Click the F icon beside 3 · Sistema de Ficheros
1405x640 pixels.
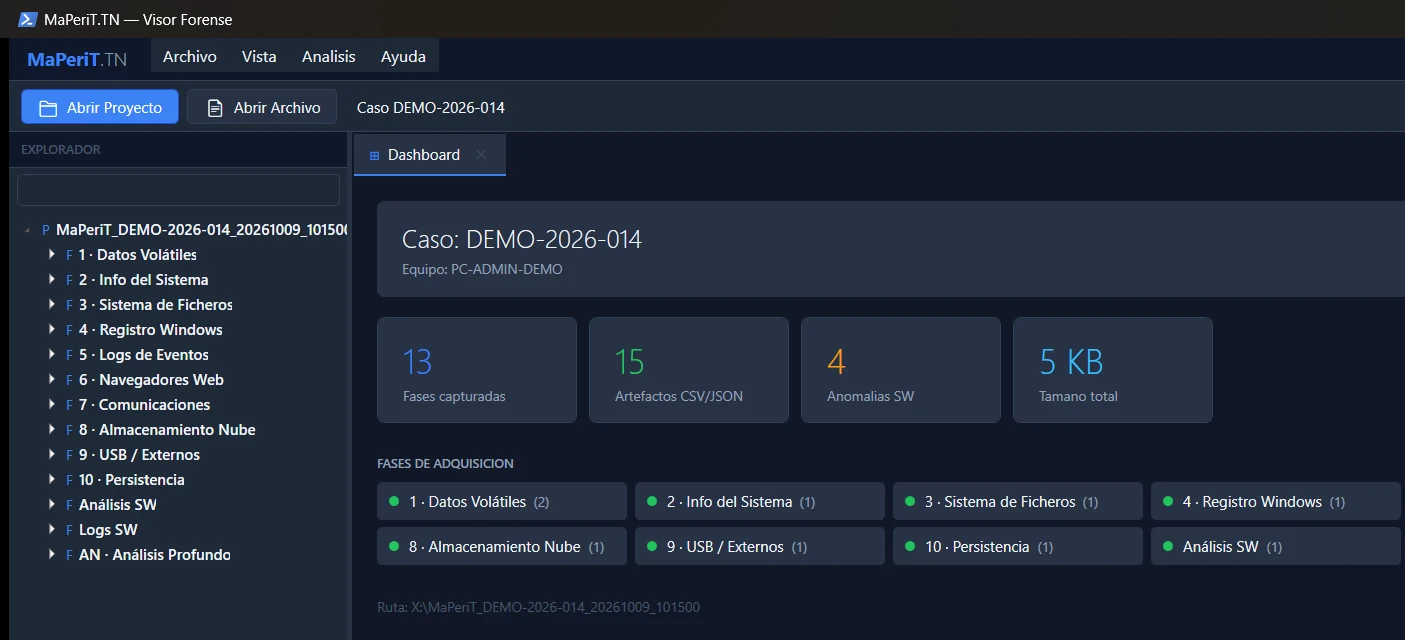click(69, 305)
